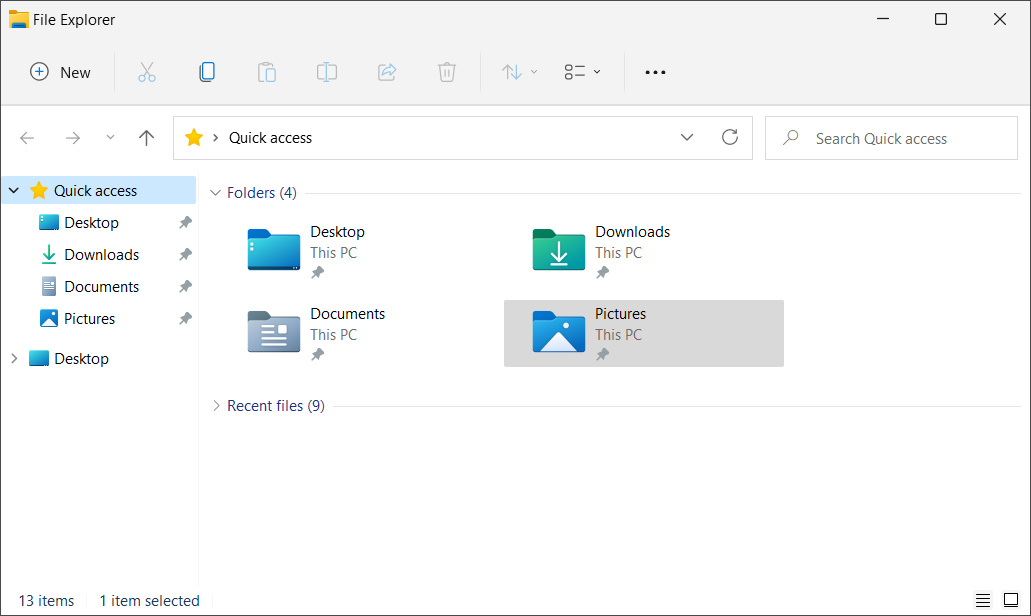Click the pin icon beside sidebar Documents

pyautogui.click(x=185, y=287)
